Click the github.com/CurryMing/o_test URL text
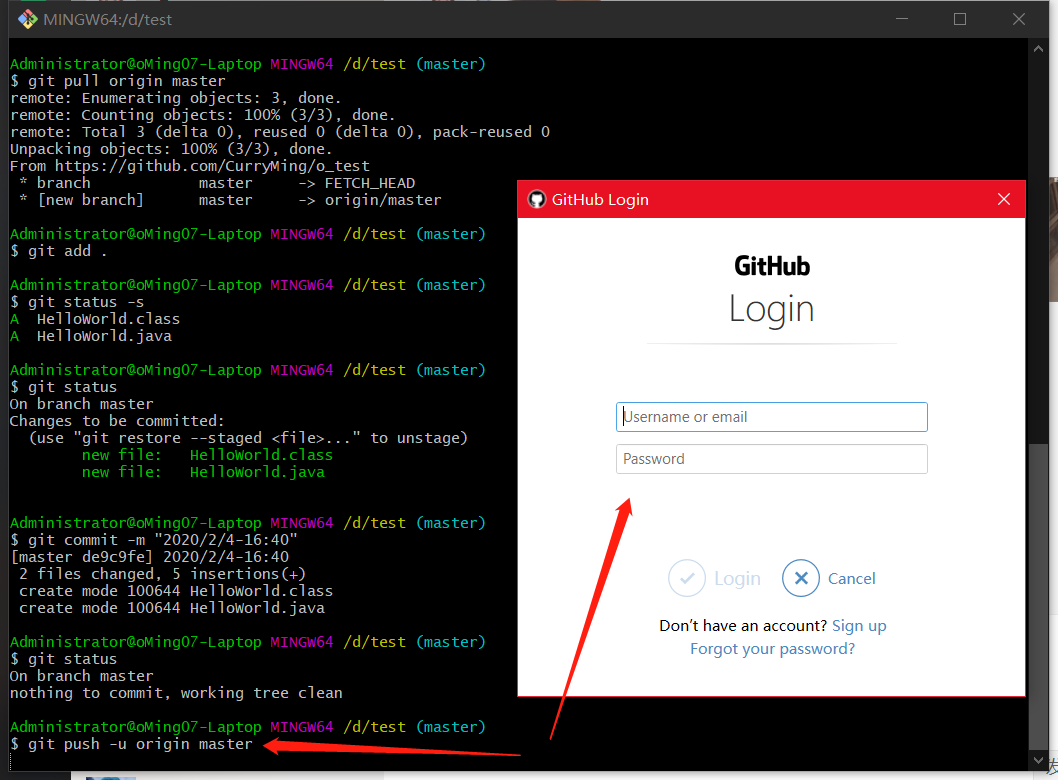 pyautogui.click(x=212, y=166)
